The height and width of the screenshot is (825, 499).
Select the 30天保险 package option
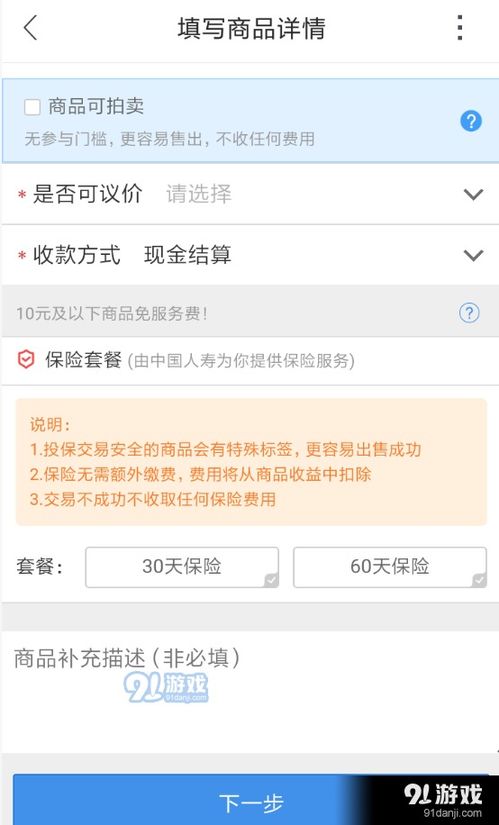pyautogui.click(x=182, y=567)
